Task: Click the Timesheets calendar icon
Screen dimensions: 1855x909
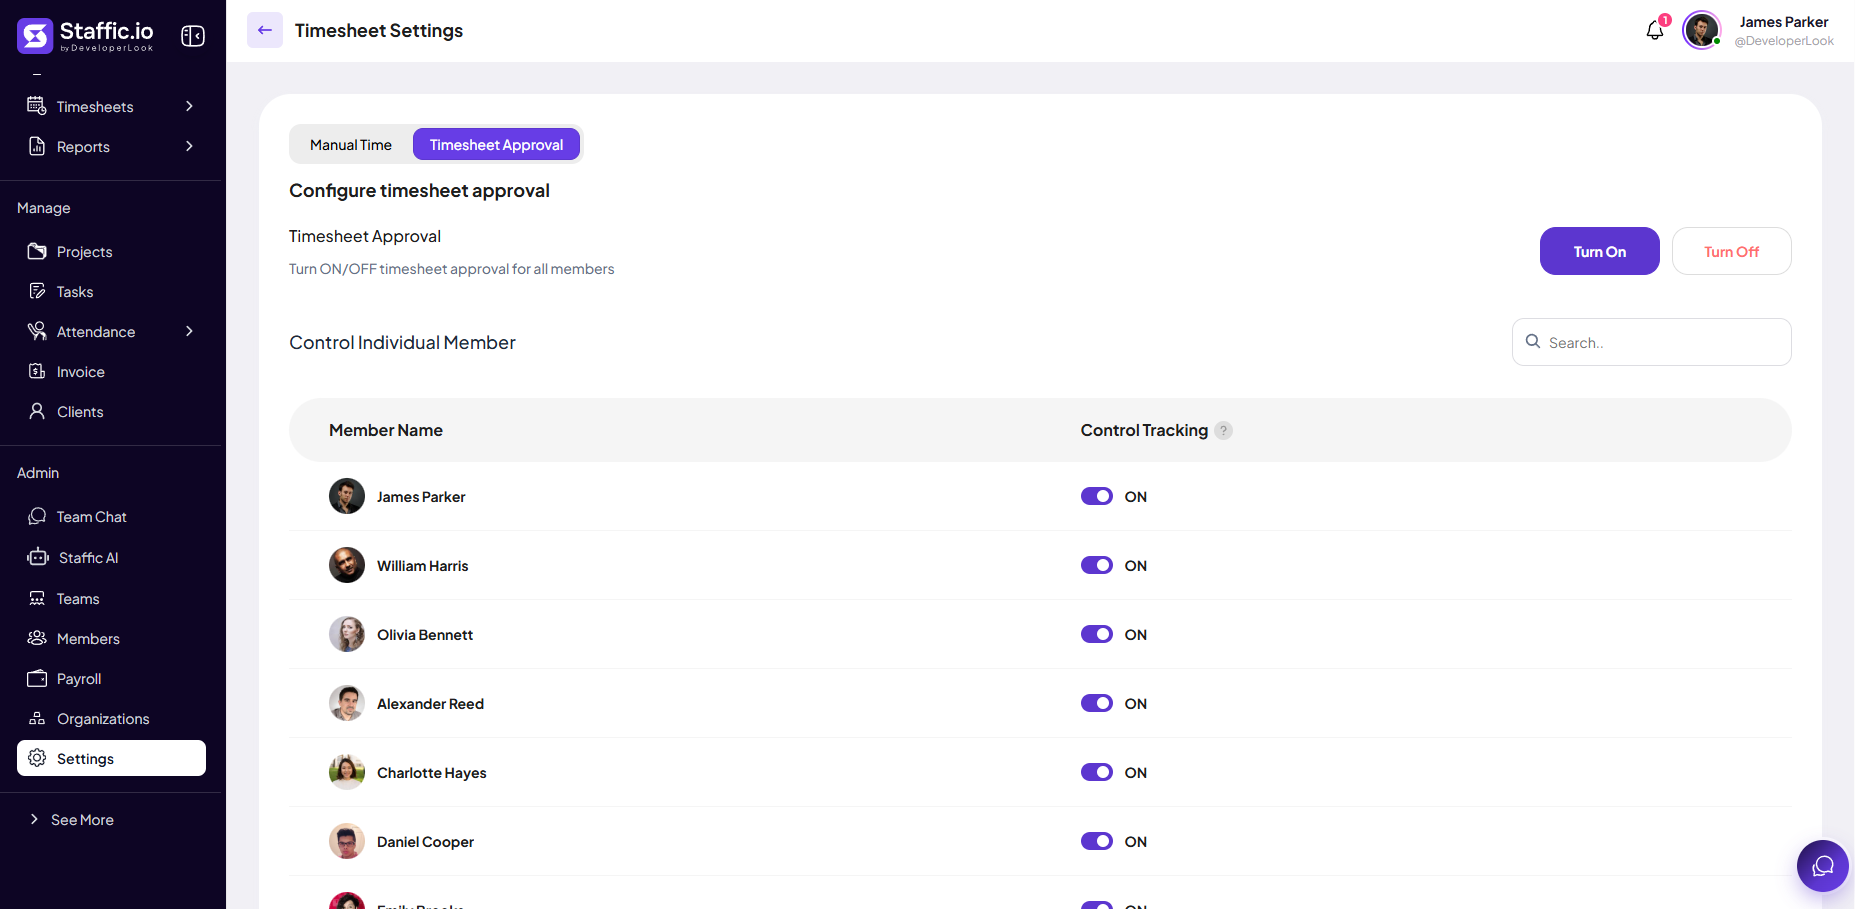Action: 37,106
